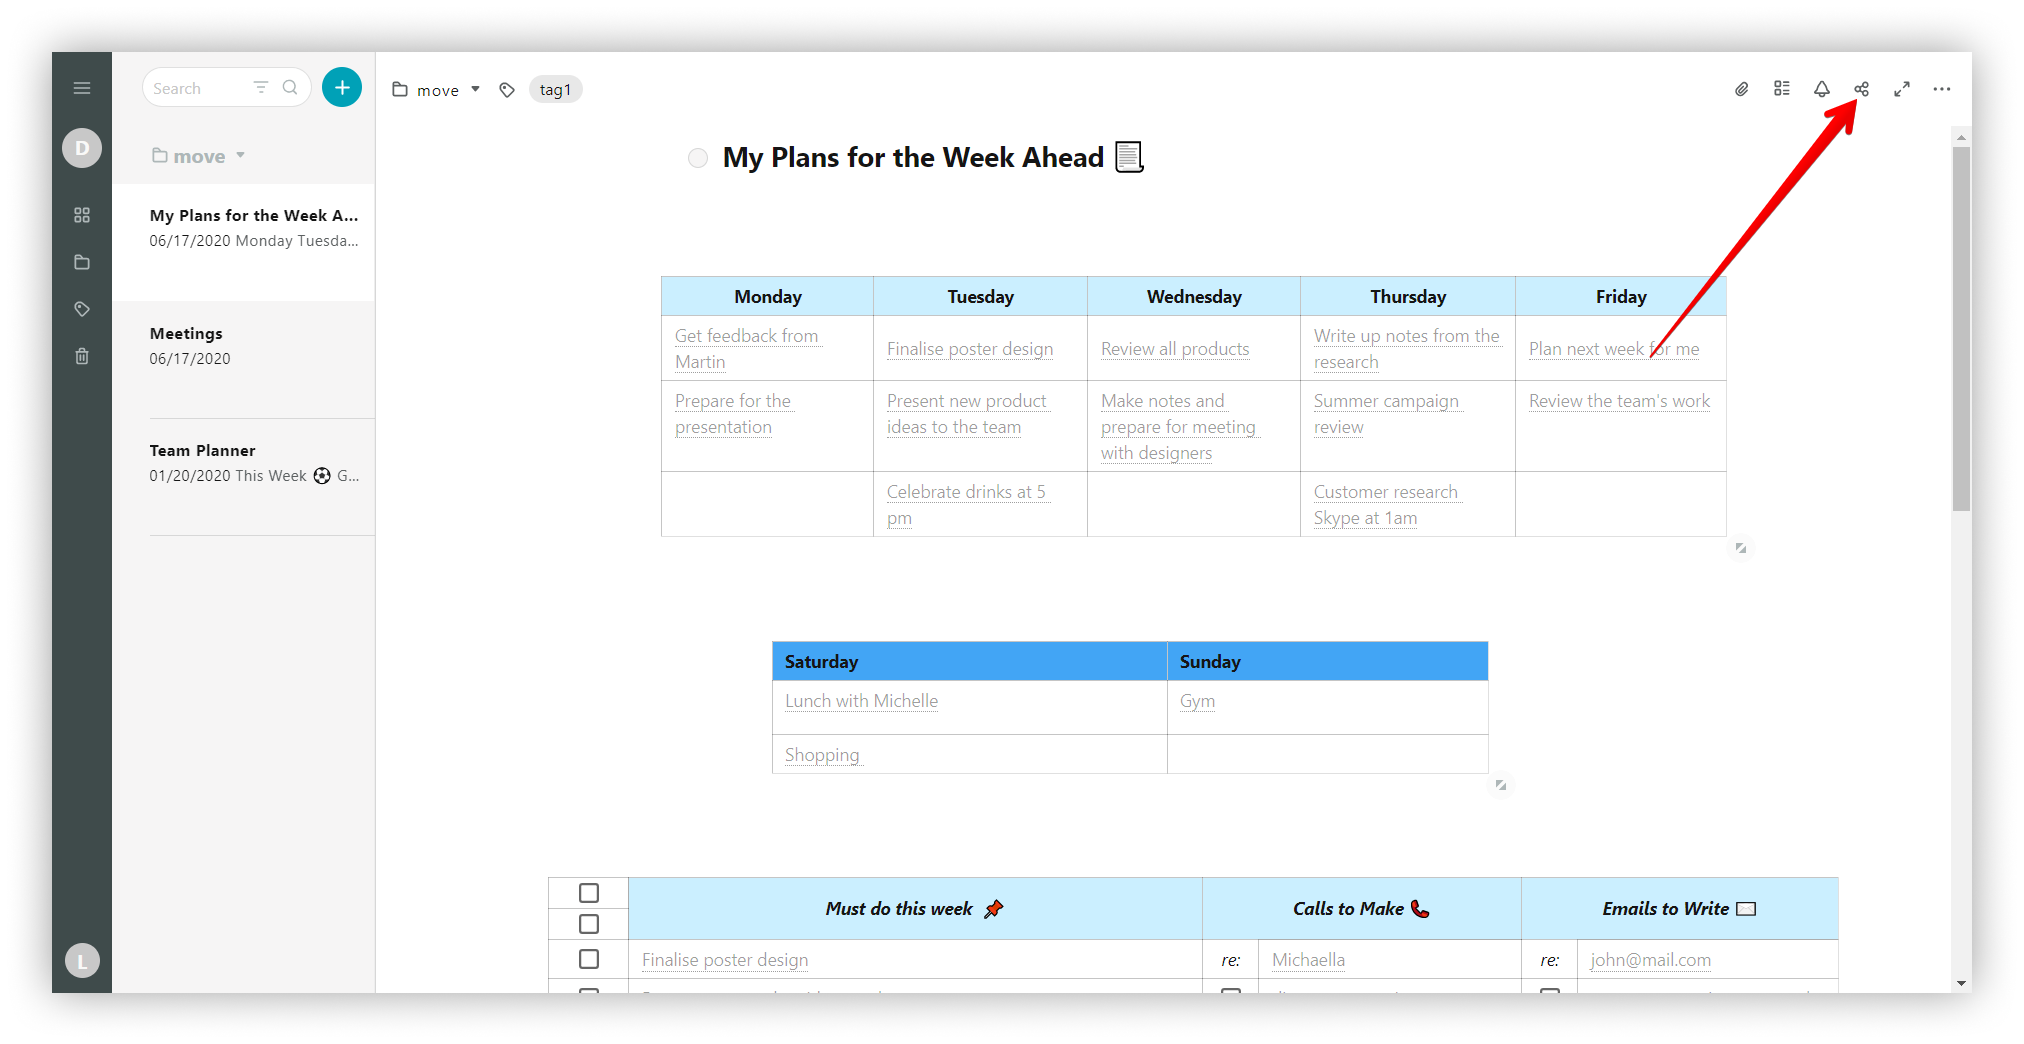
Task: Click Prepare for the presentation cell
Action: coord(767,426)
